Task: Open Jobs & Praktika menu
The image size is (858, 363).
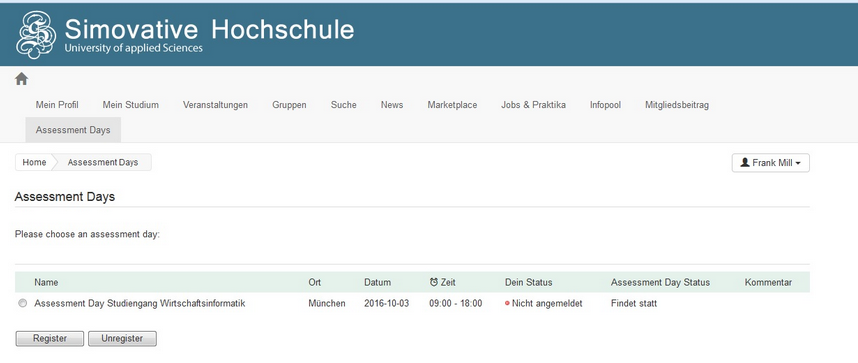Action: (x=533, y=105)
